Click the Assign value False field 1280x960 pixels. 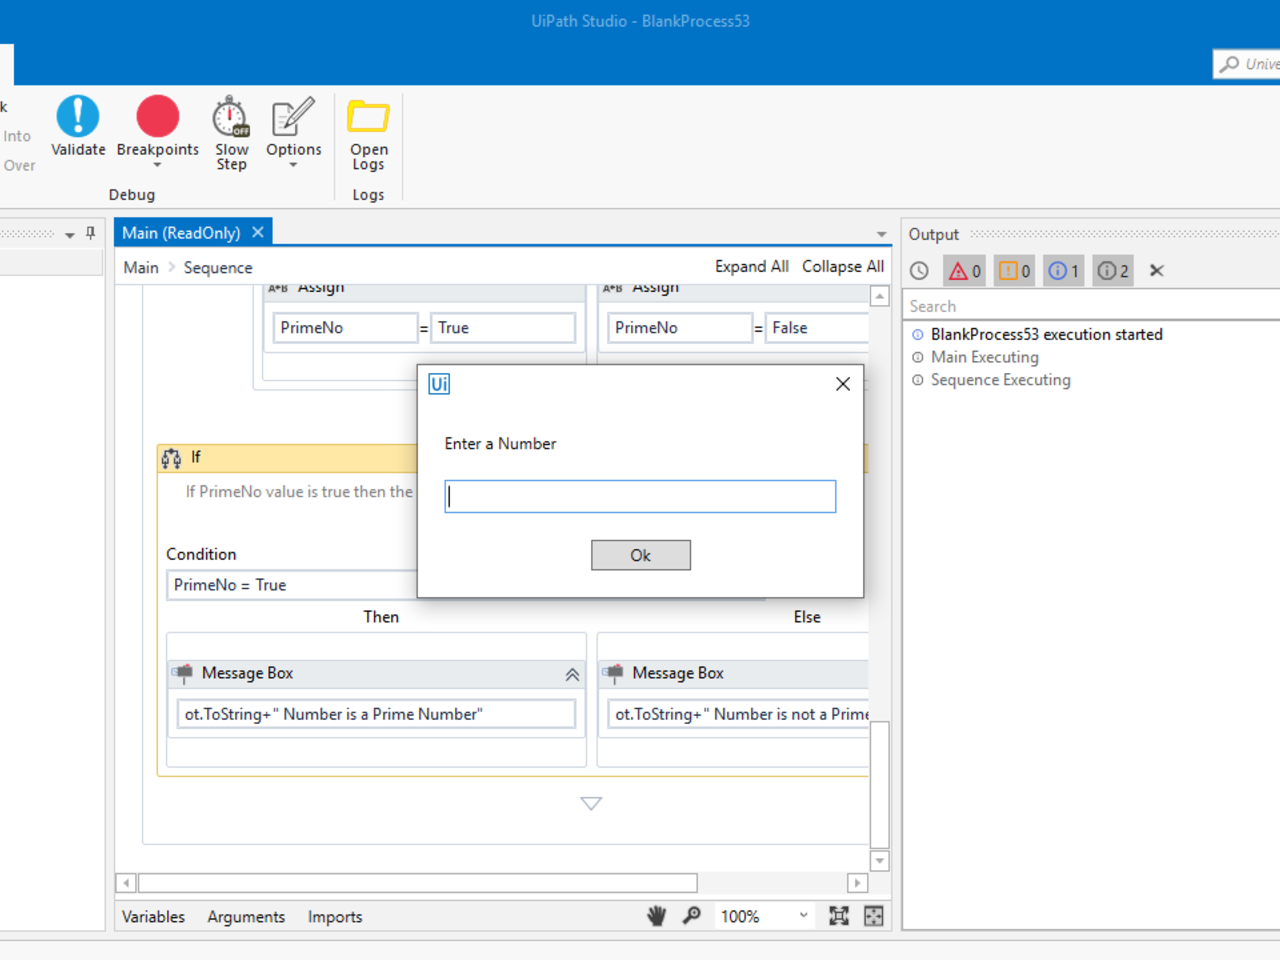[x=817, y=328]
